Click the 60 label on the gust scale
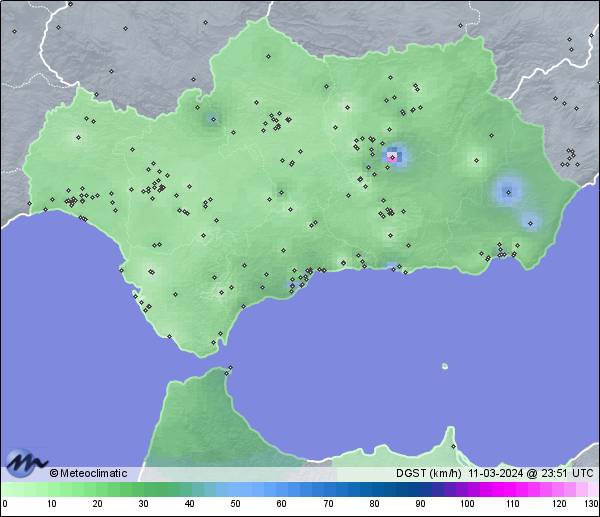600x517 pixels. click(x=281, y=504)
